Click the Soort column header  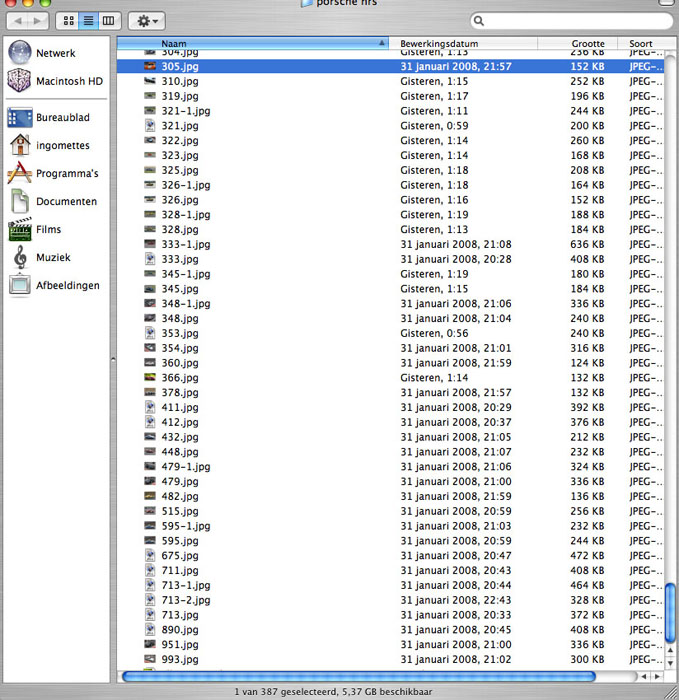pos(642,44)
